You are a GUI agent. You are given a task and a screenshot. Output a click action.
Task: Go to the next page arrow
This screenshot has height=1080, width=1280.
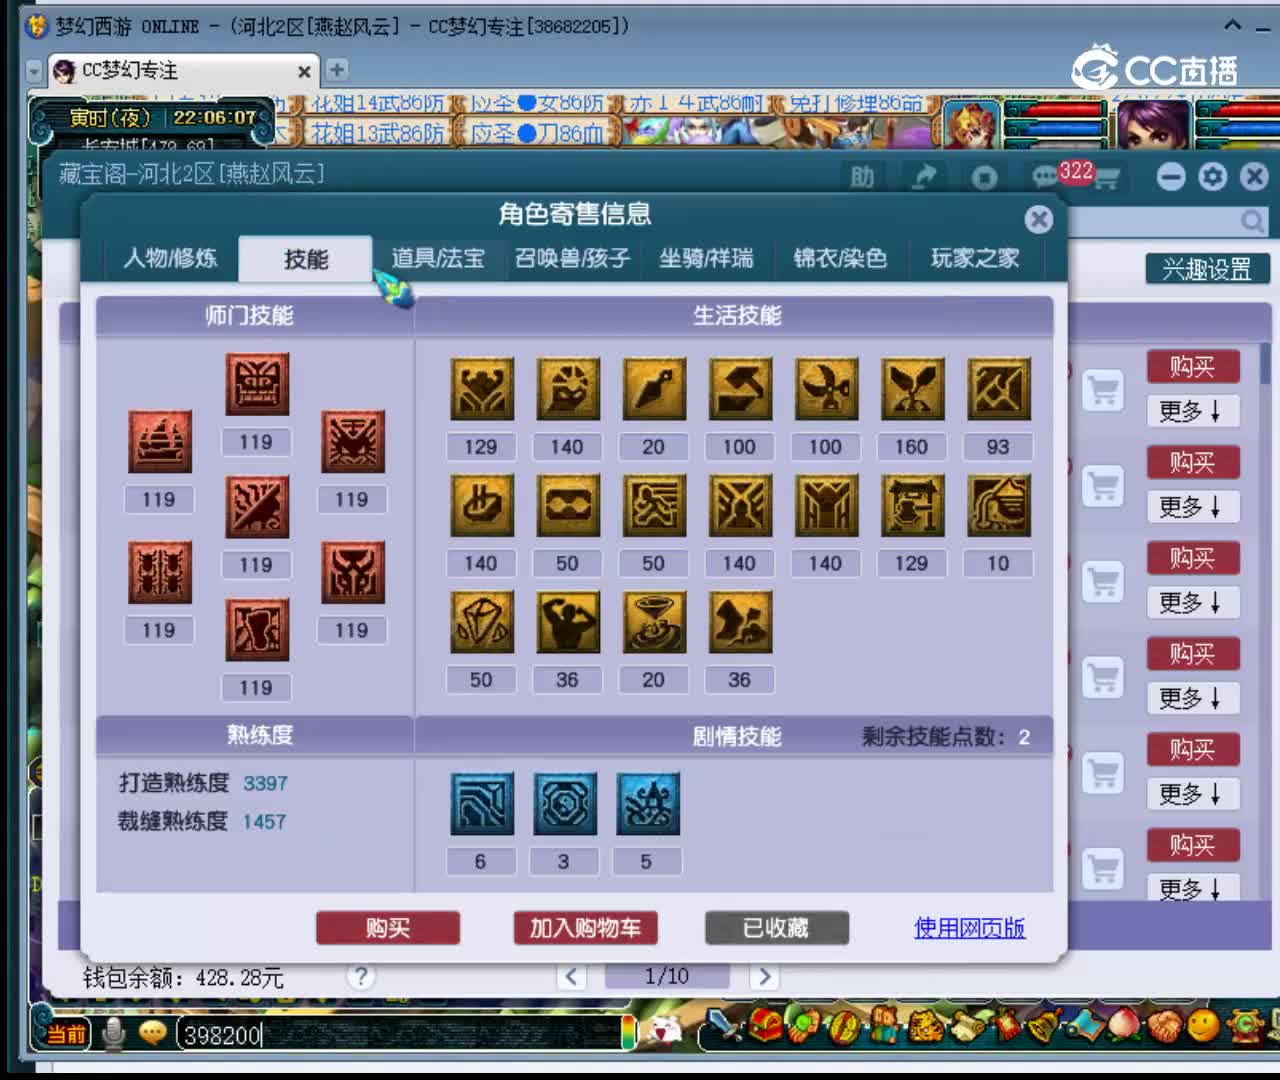pyautogui.click(x=764, y=976)
